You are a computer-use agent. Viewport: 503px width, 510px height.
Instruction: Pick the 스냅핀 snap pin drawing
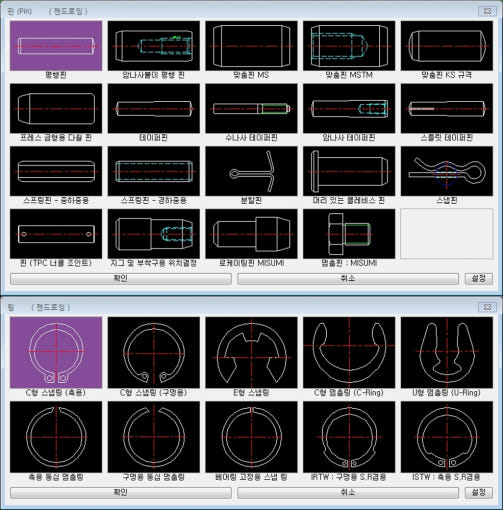447,171
